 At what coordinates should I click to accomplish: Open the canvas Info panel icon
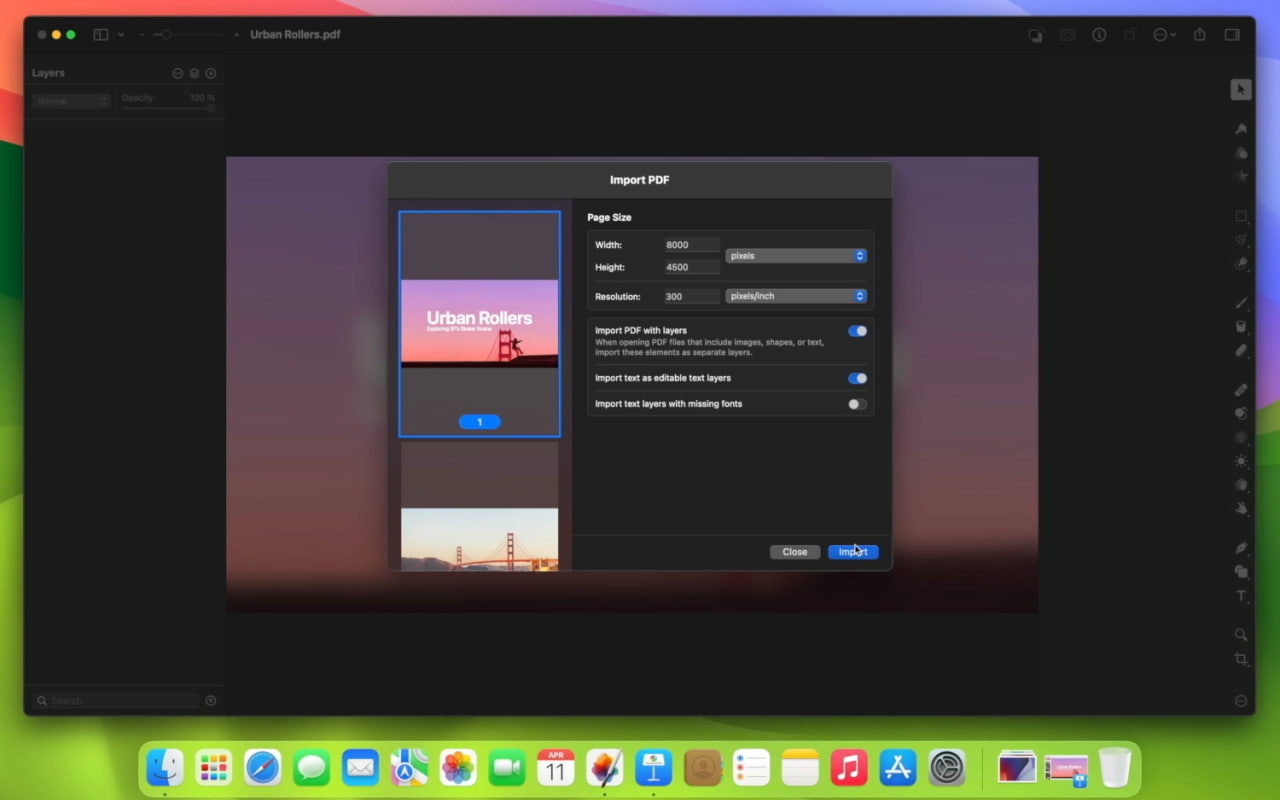point(1099,34)
